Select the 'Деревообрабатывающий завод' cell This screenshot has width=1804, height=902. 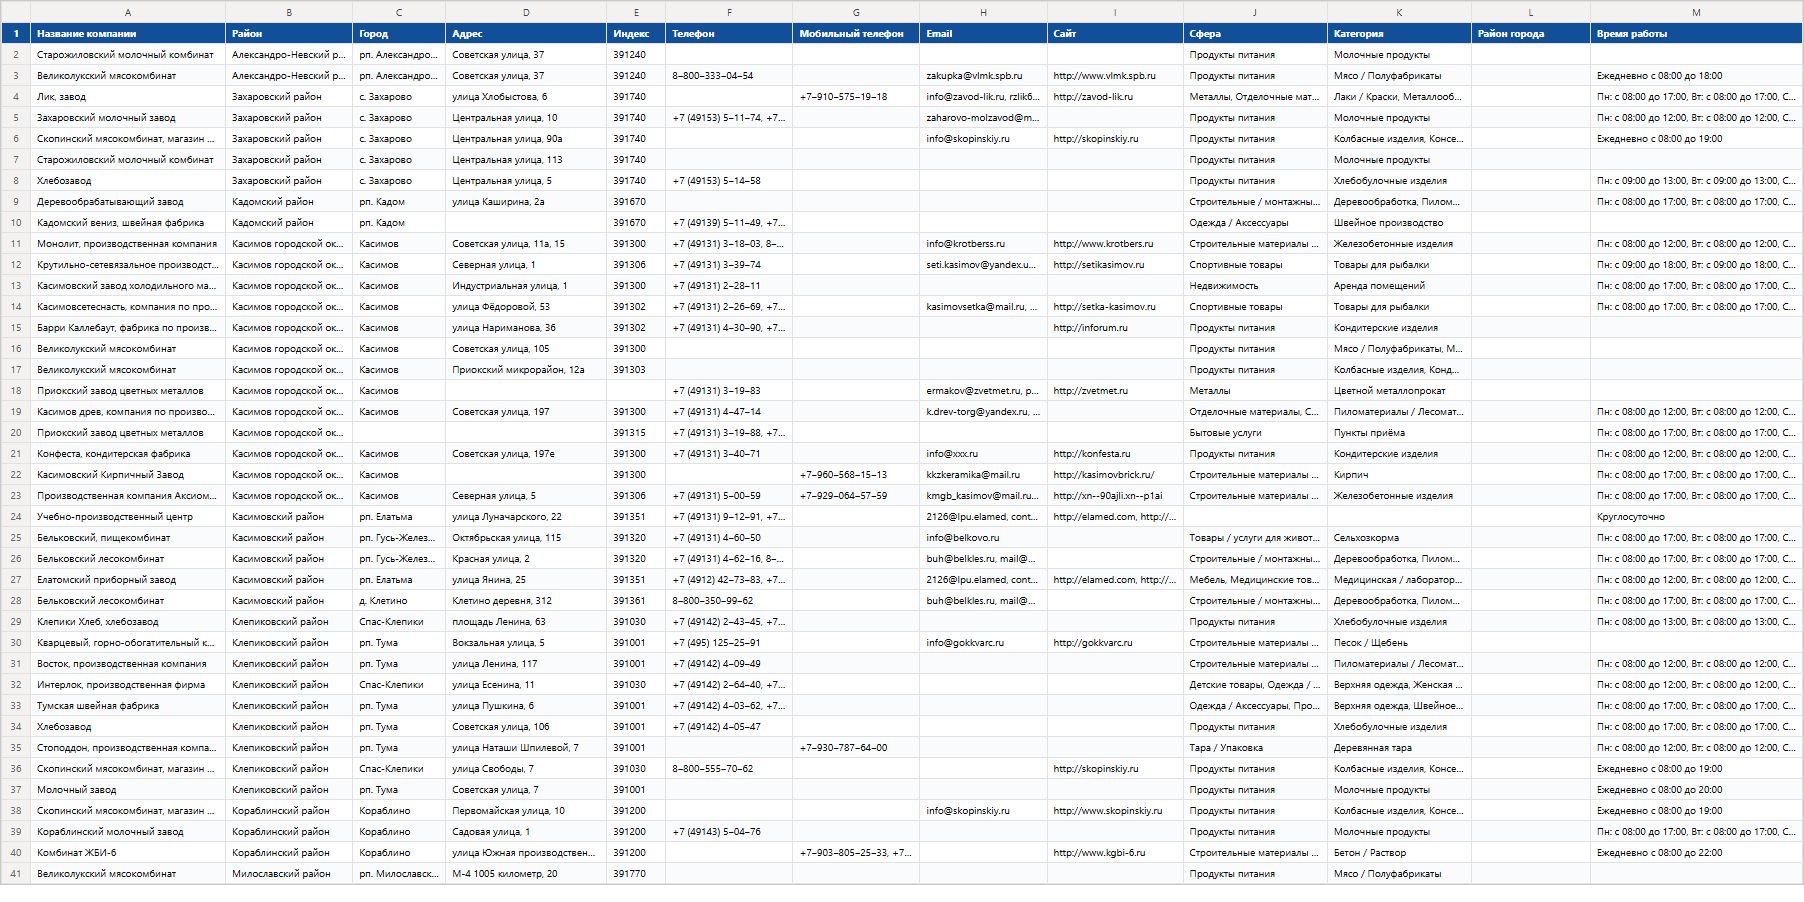pyautogui.click(x=128, y=202)
